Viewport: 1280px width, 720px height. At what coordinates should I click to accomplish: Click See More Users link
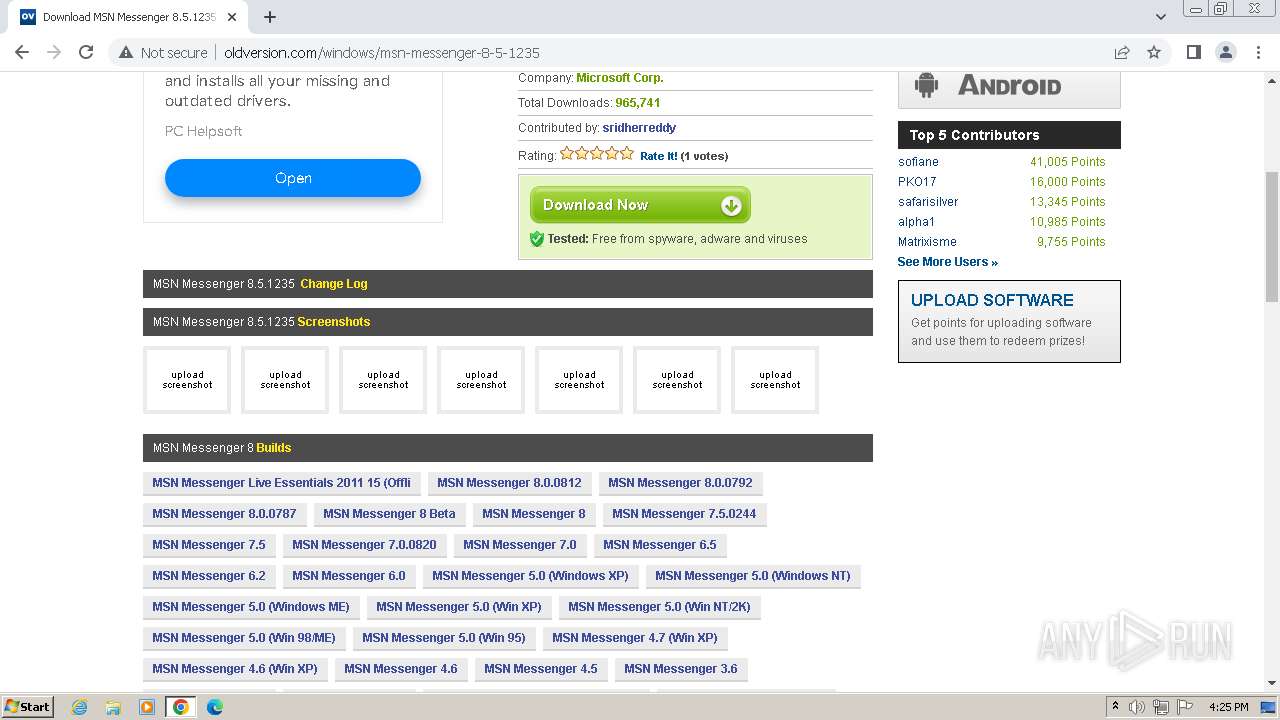click(x=947, y=262)
